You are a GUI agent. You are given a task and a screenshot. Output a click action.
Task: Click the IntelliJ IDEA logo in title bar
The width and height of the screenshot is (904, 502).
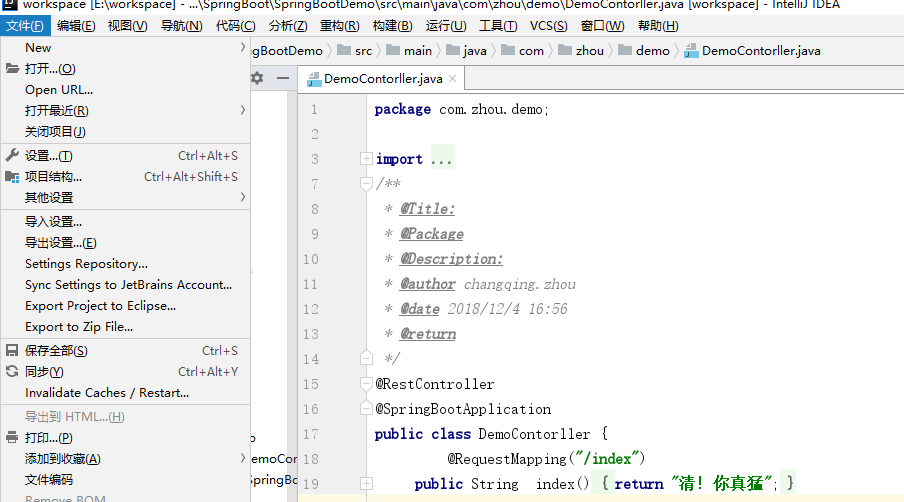(x=10, y=5)
